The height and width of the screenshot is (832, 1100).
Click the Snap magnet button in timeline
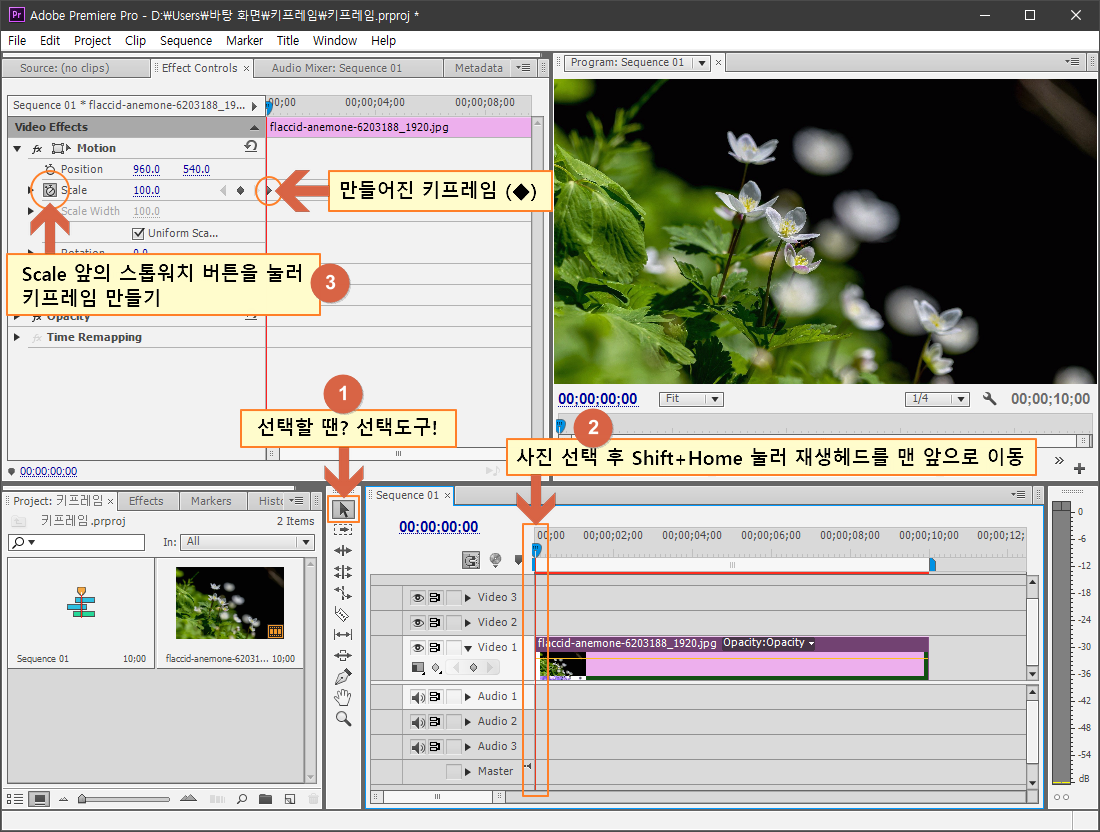pos(471,560)
